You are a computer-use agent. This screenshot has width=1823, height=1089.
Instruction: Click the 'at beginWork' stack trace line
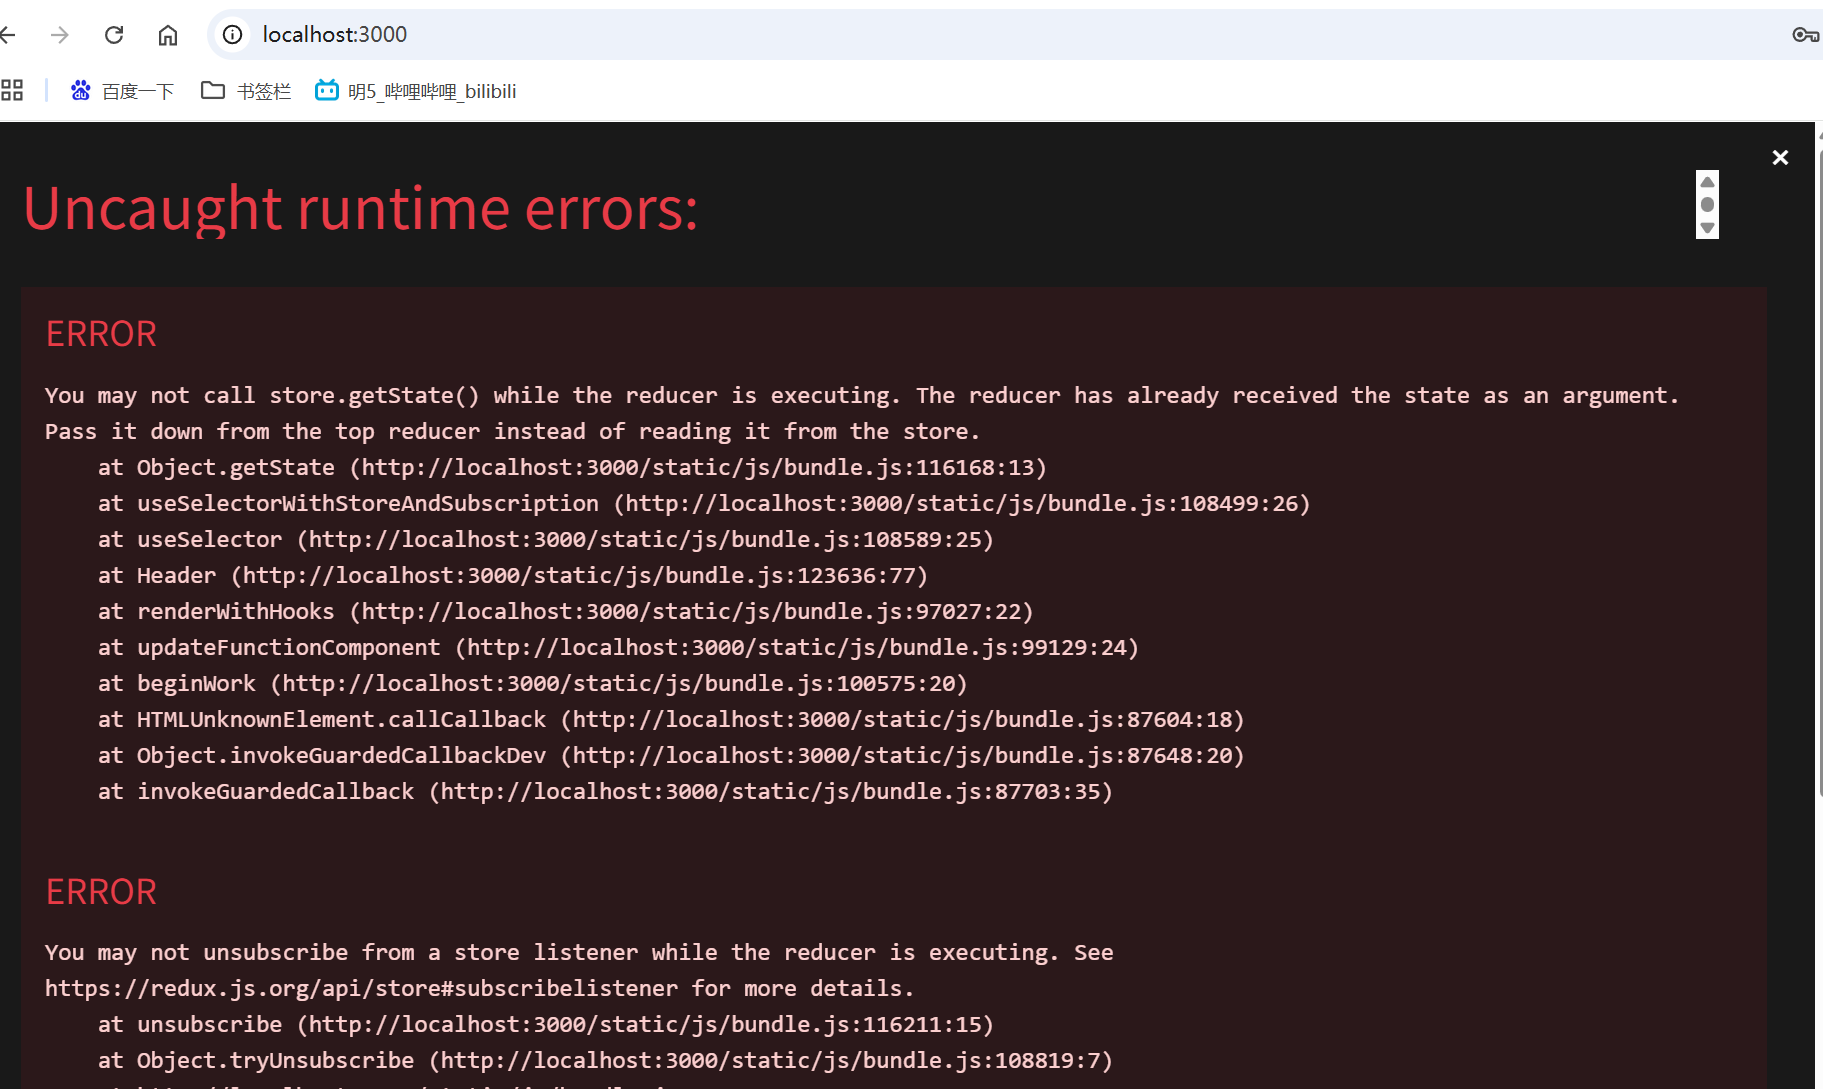[533, 684]
